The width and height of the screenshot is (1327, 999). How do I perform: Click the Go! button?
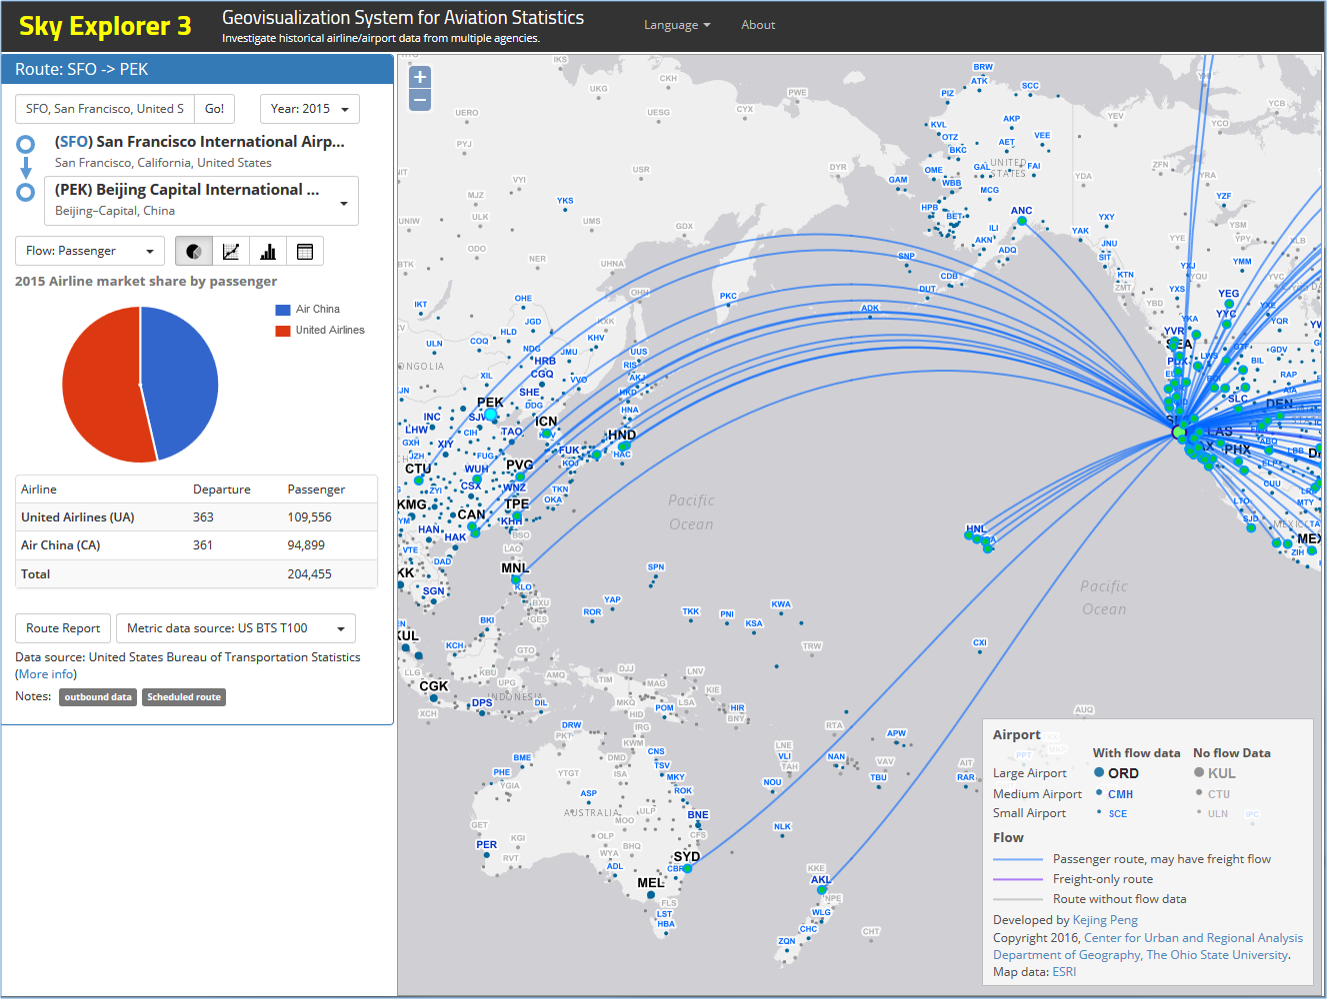pos(215,109)
